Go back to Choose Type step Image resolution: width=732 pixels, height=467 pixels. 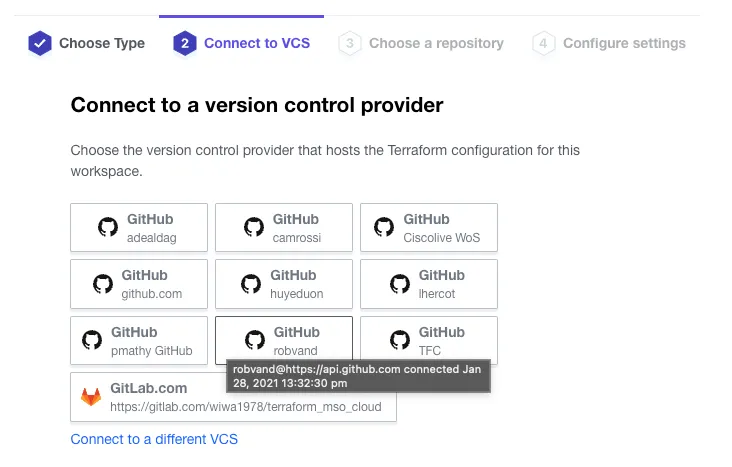[x=101, y=43]
